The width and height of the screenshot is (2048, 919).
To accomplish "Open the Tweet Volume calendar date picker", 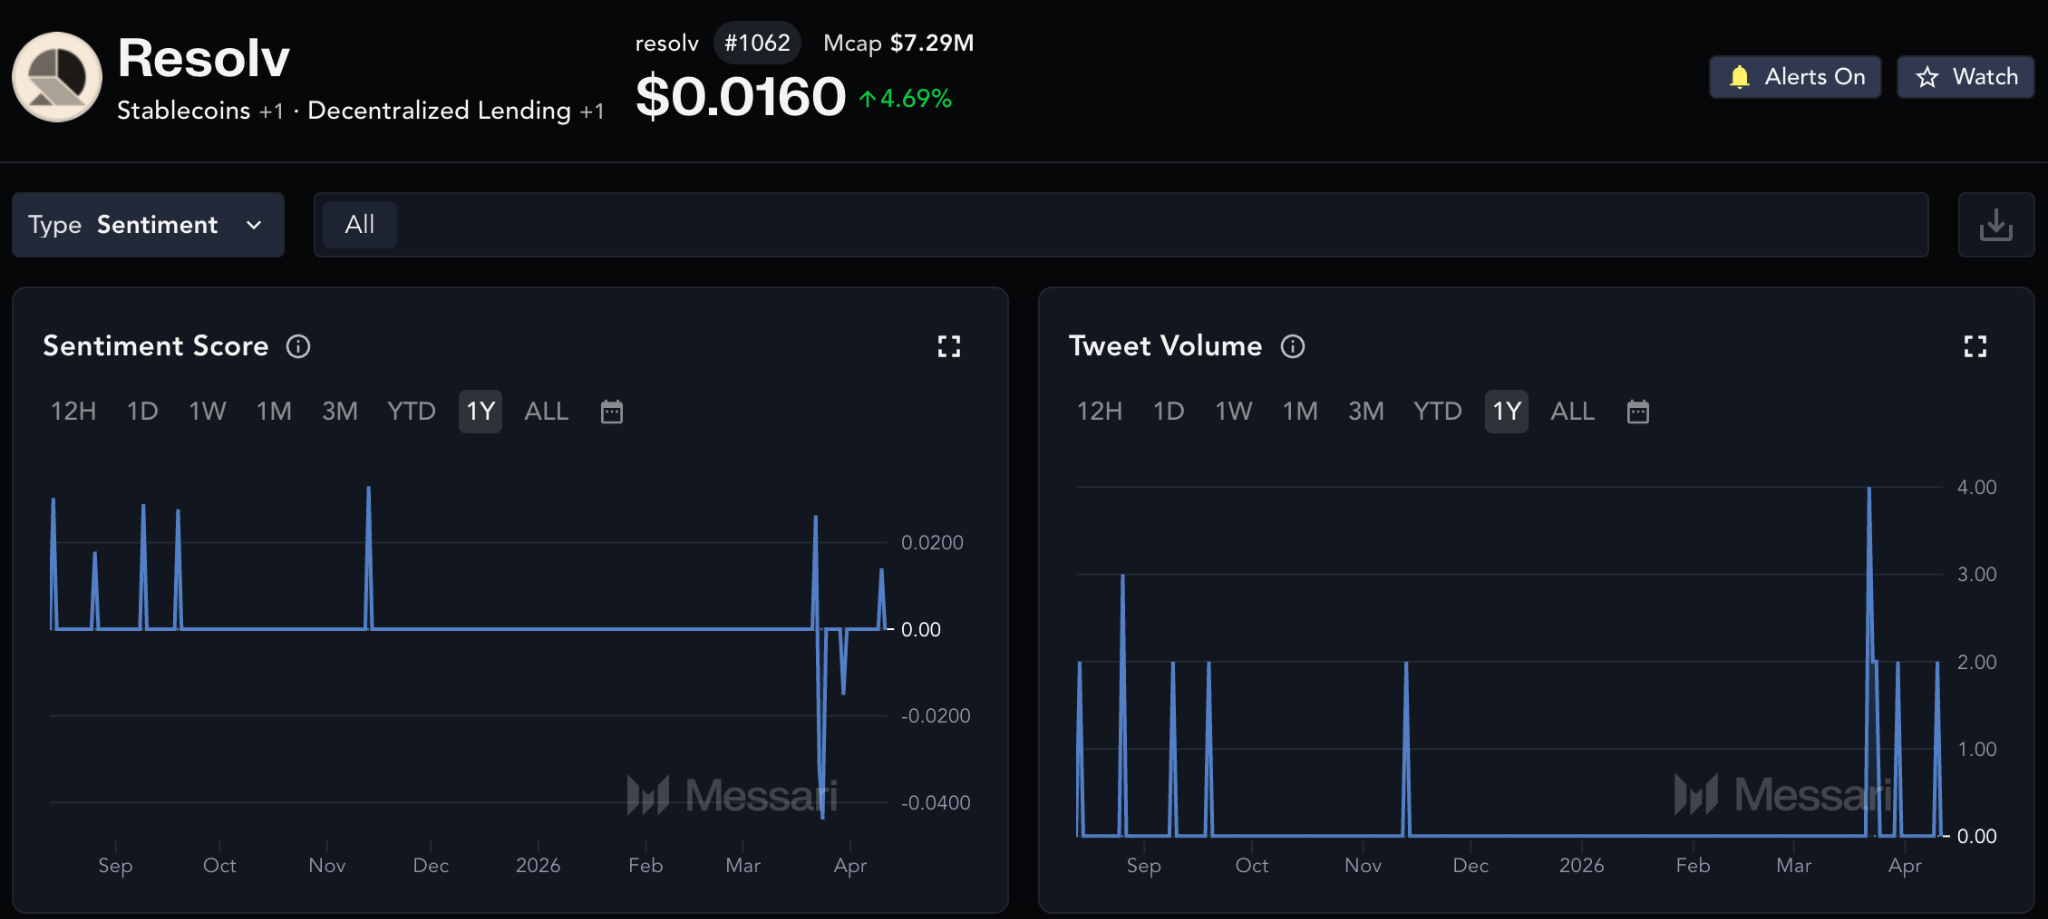I will 1638,411.
